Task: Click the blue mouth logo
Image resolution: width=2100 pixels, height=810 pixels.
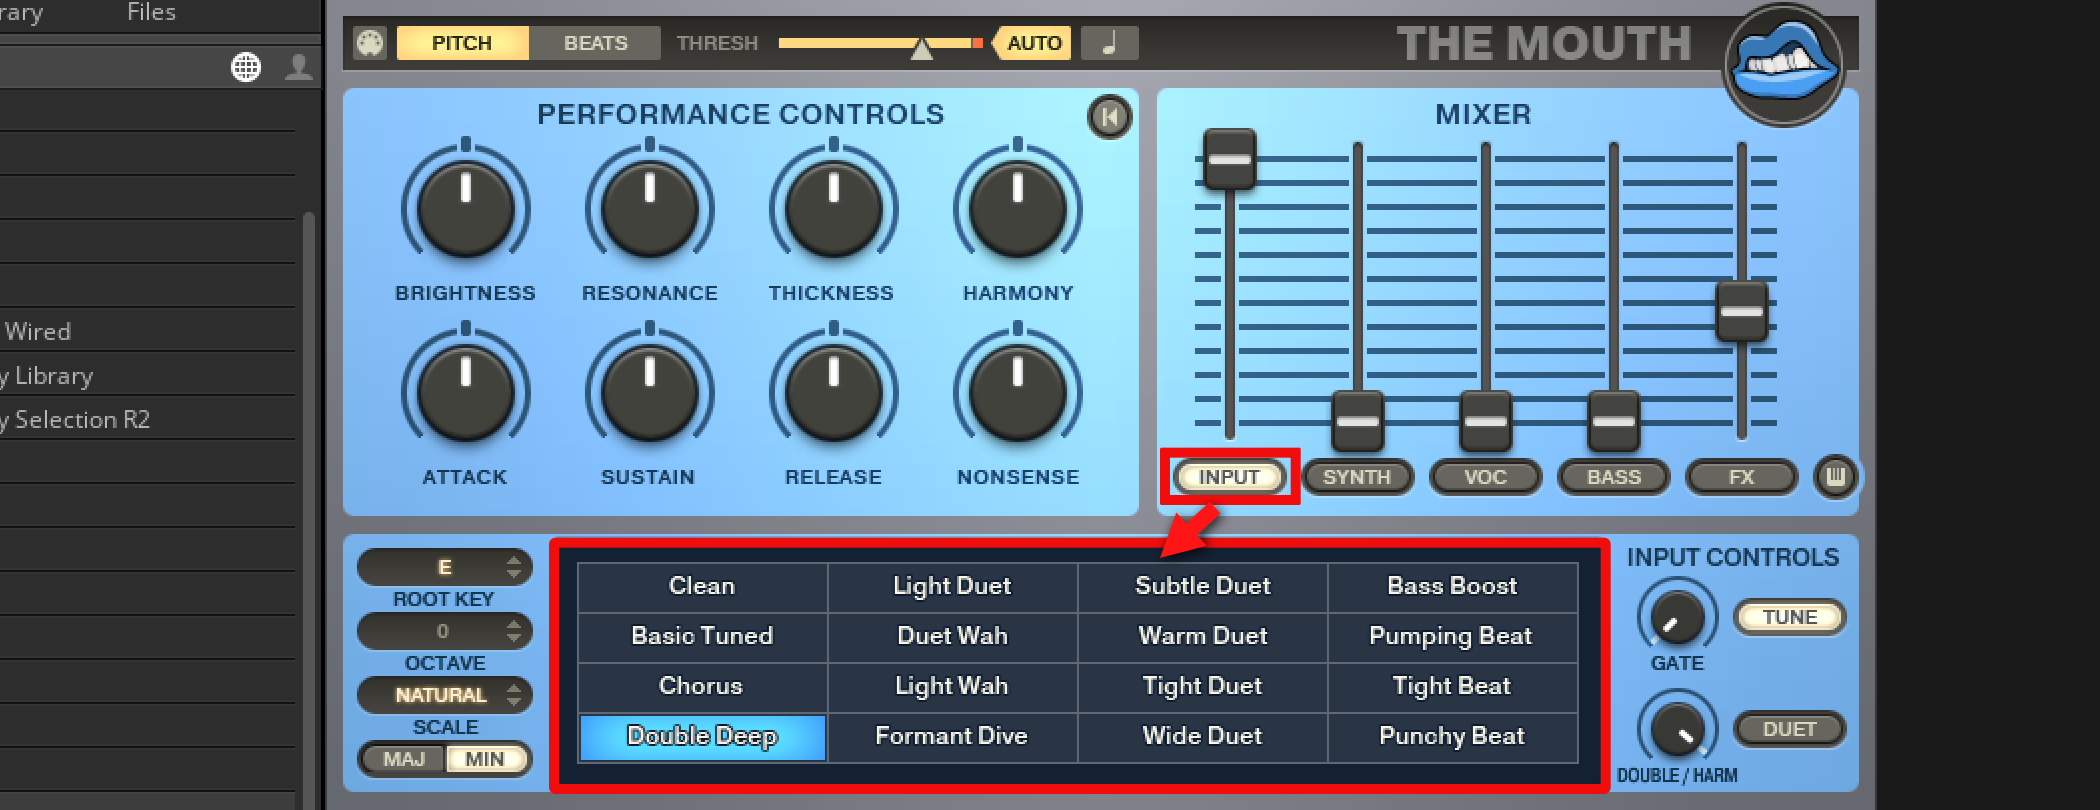Action: point(1785,65)
